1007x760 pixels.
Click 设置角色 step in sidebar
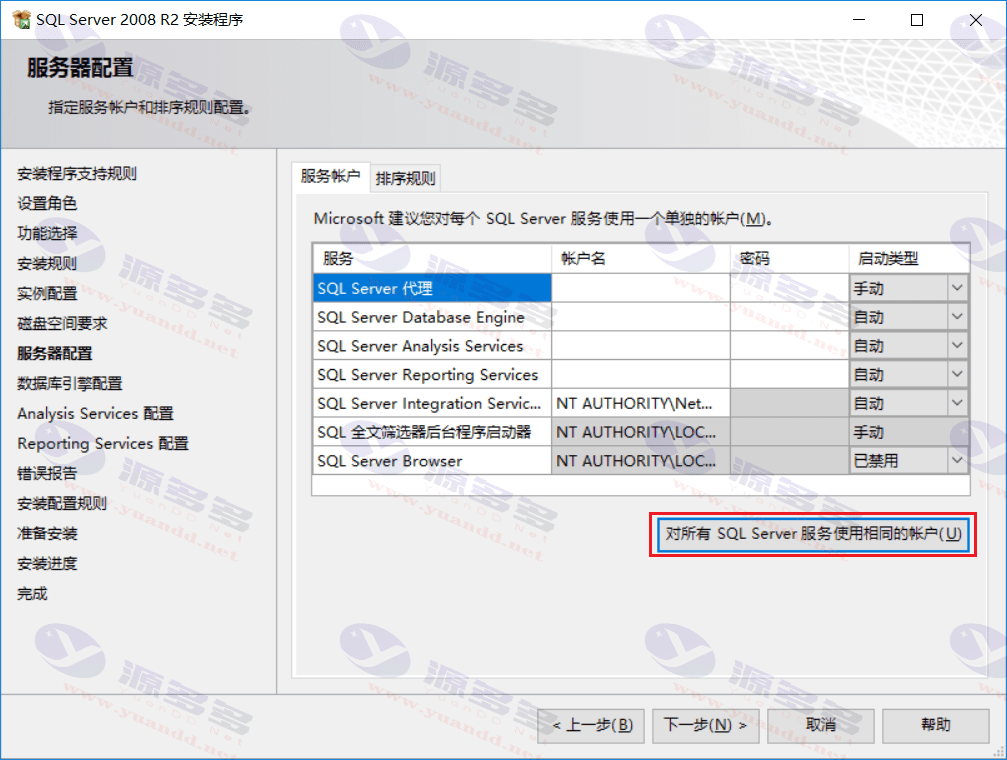47,204
